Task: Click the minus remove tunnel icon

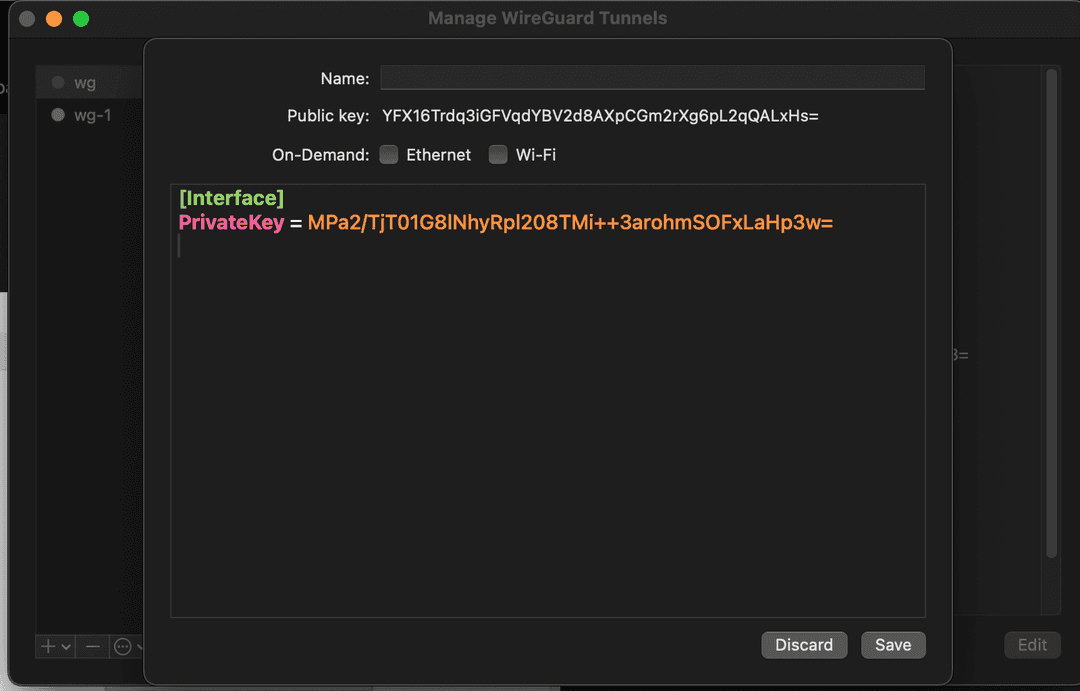Action: (x=93, y=646)
